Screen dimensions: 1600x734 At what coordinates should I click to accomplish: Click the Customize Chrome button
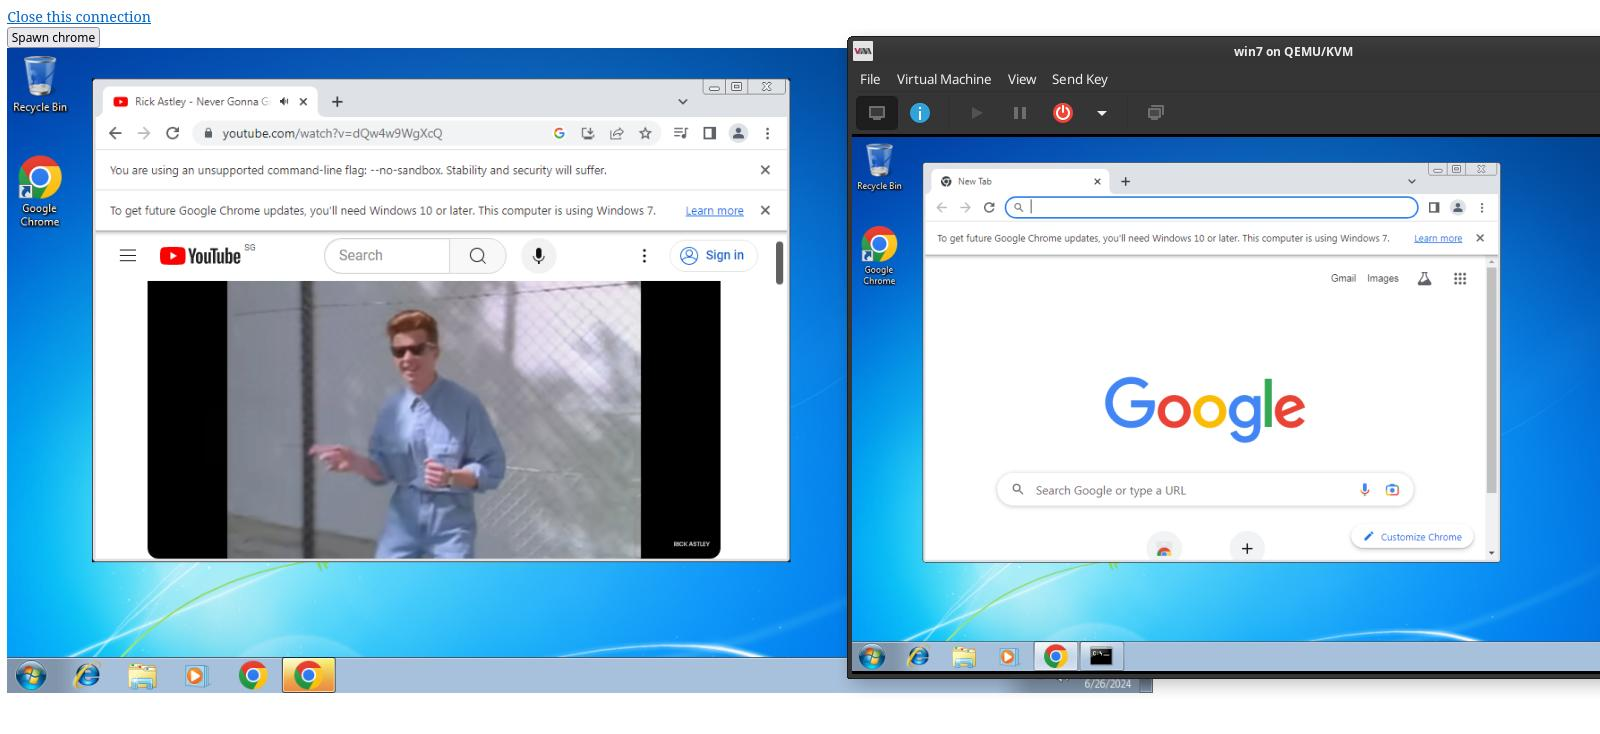1412,537
